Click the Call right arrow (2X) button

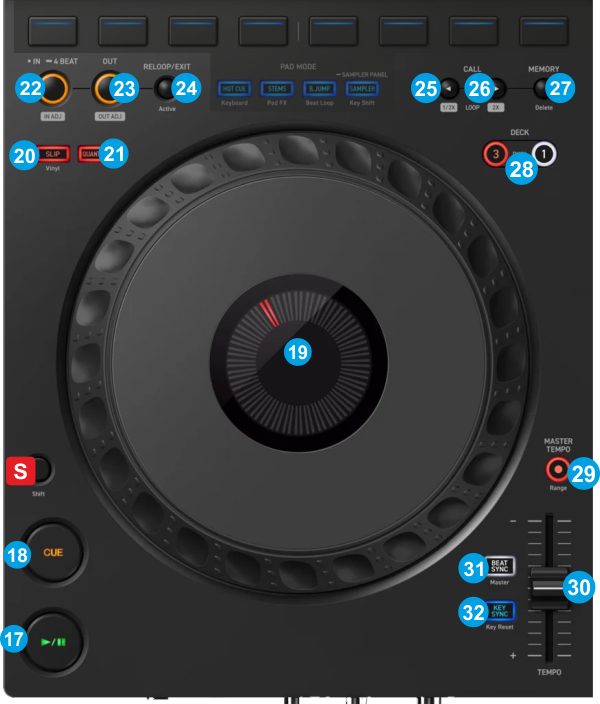pyautogui.click(x=497, y=89)
